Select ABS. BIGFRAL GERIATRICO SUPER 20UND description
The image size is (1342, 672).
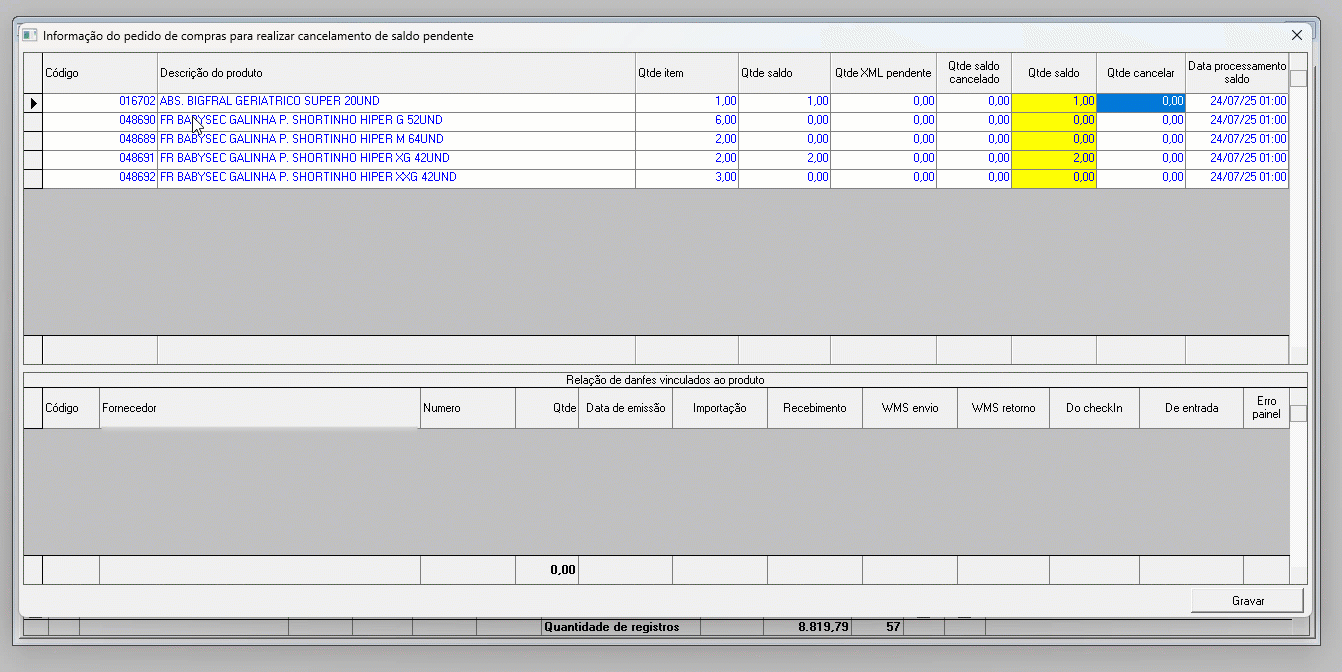click(396, 102)
